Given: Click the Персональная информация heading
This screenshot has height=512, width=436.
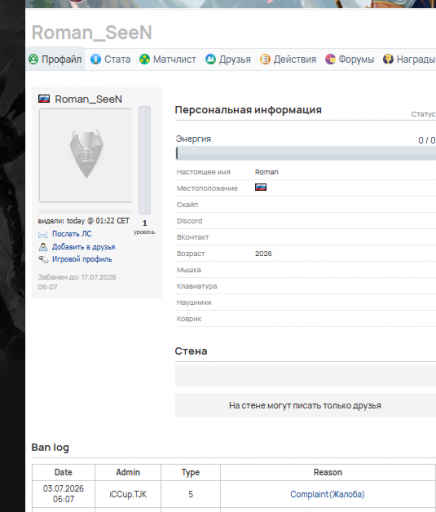Looking at the screenshot, I should coord(248,110).
